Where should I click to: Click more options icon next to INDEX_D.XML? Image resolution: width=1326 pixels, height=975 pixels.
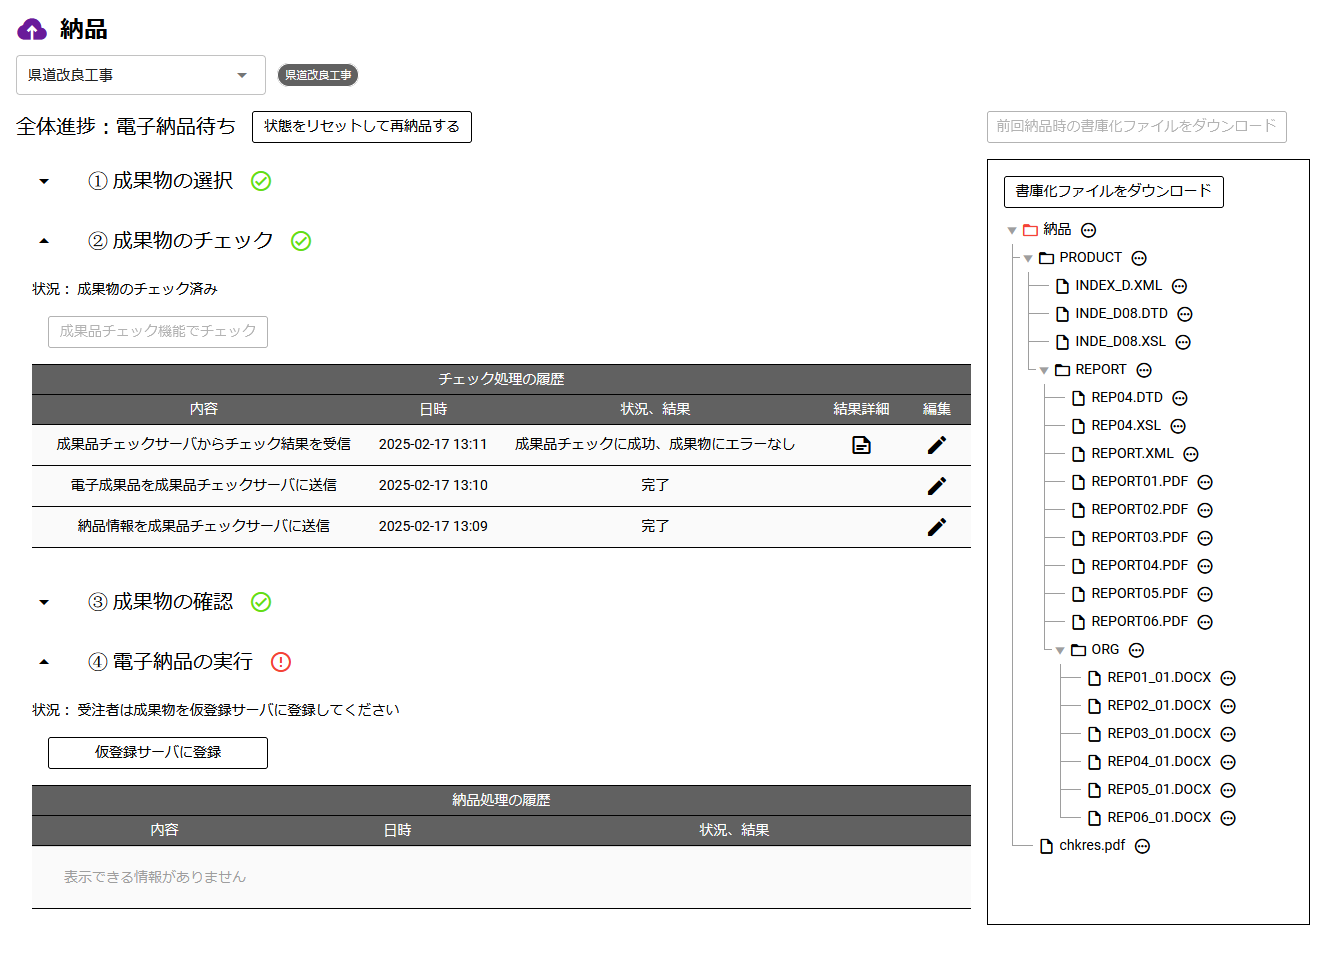click(x=1179, y=286)
